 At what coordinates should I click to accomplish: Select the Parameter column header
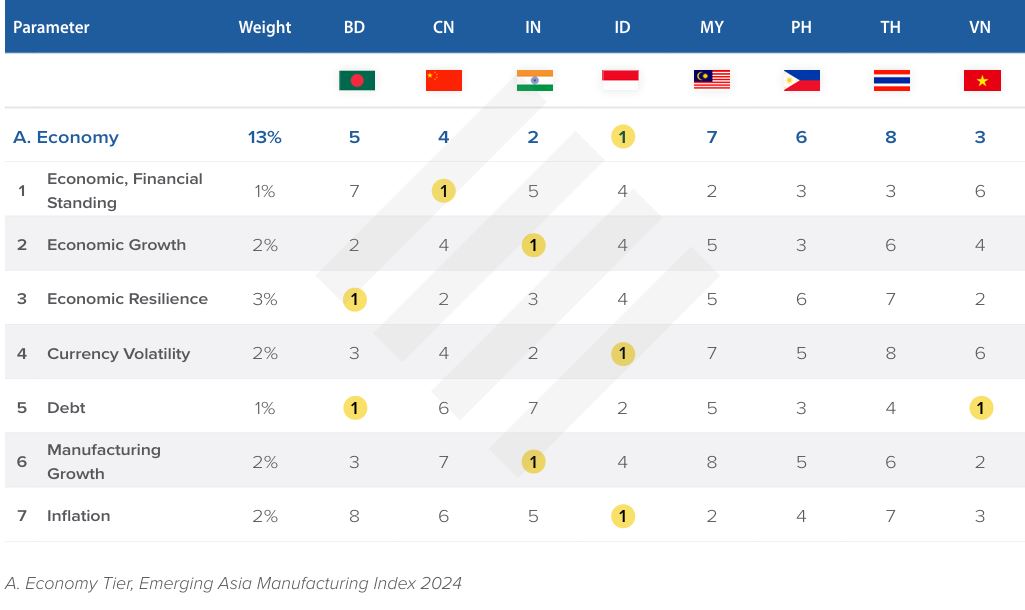[51, 27]
